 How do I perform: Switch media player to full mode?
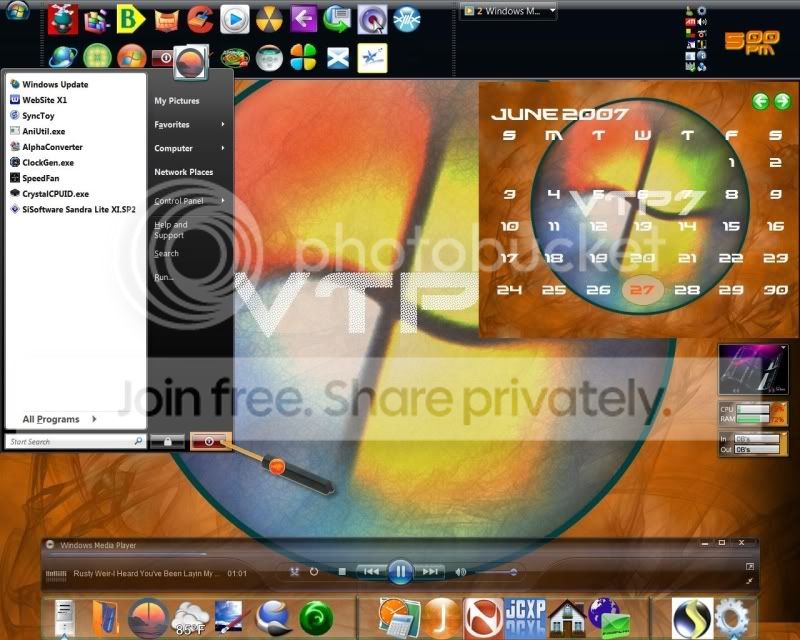(749, 567)
